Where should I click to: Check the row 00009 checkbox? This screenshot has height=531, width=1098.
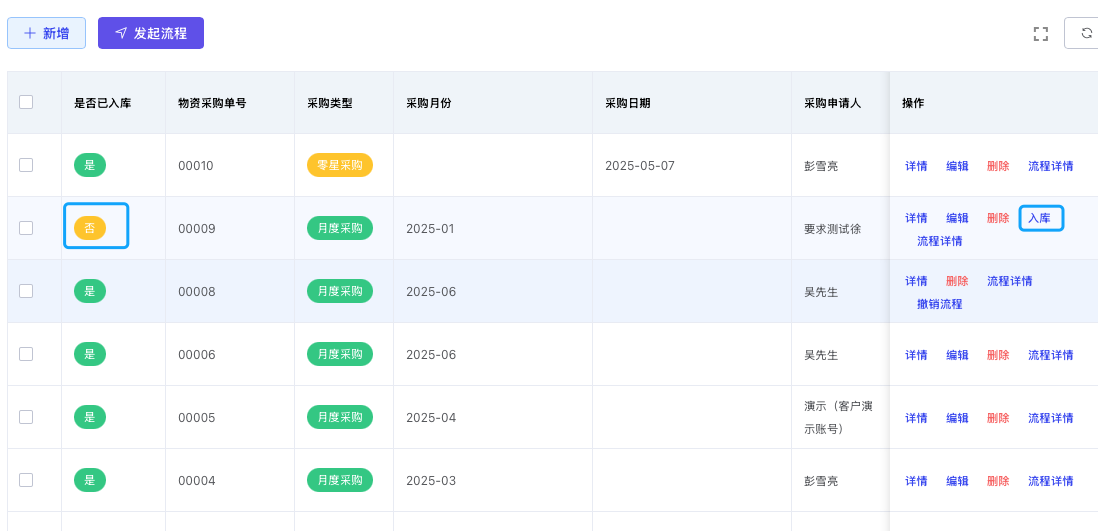click(26, 228)
